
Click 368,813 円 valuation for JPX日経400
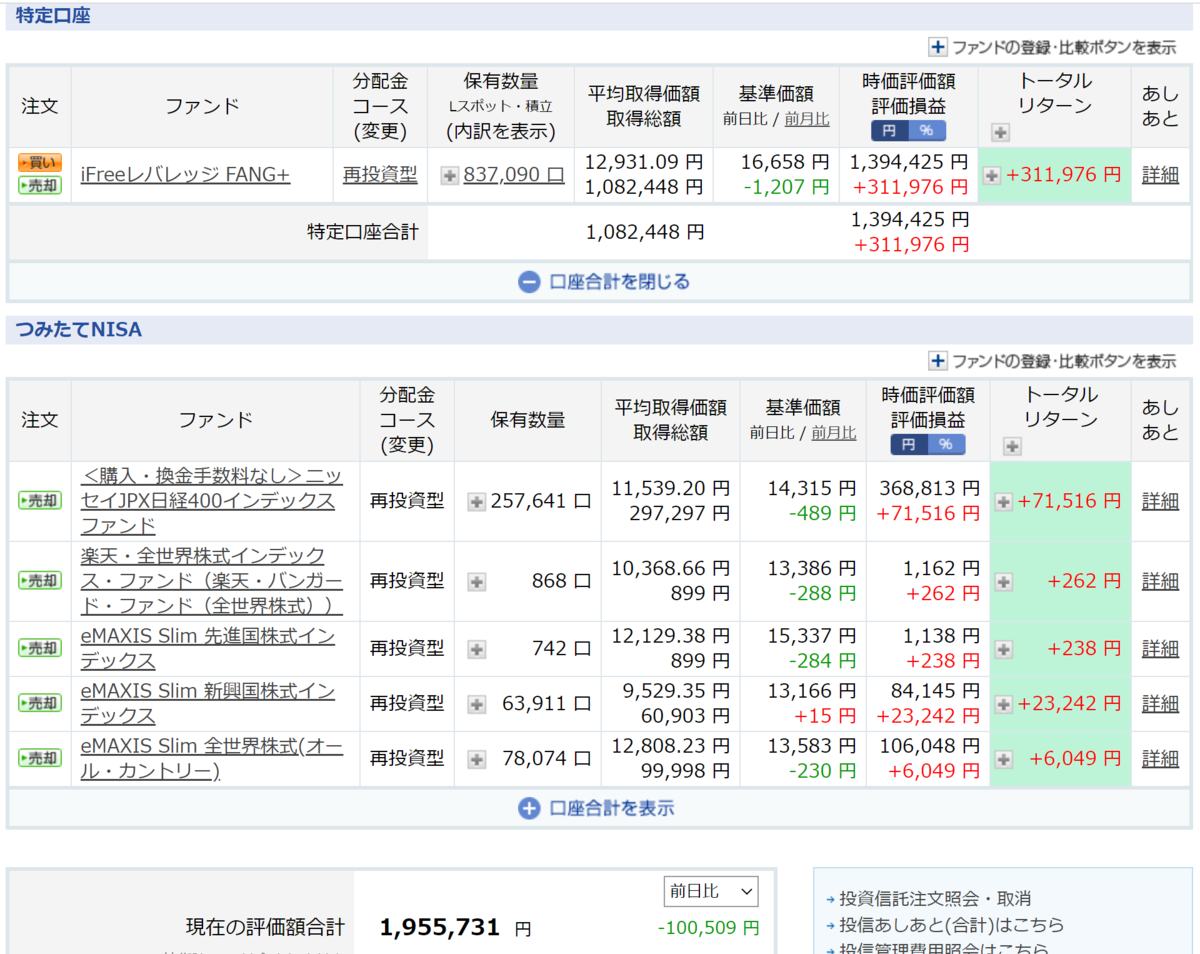click(929, 488)
